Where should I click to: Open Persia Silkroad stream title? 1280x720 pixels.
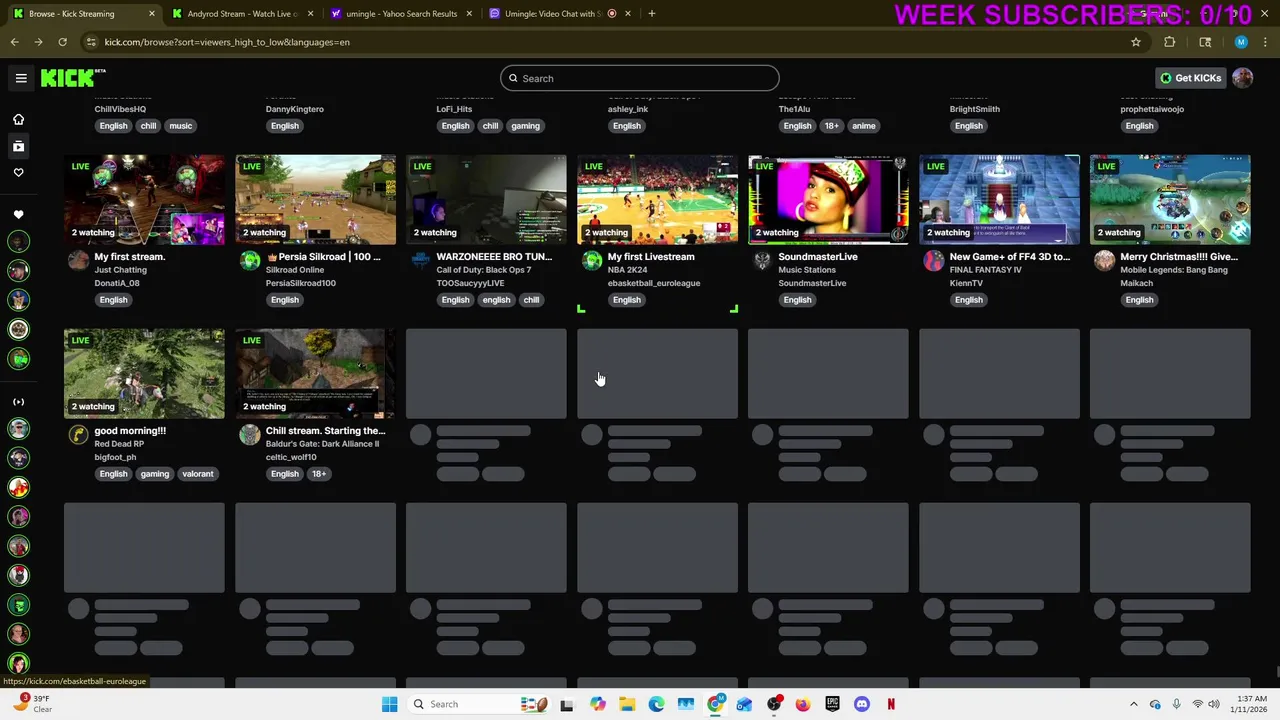[323, 257]
